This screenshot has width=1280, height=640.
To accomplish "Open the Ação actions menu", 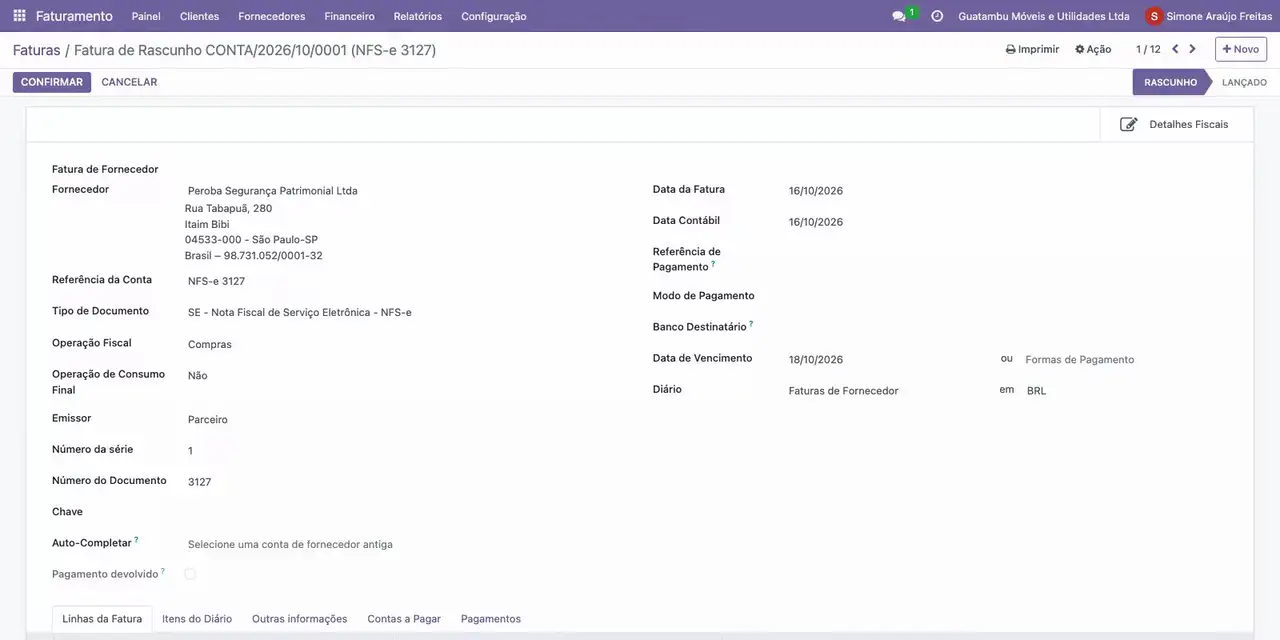I will coord(1093,49).
